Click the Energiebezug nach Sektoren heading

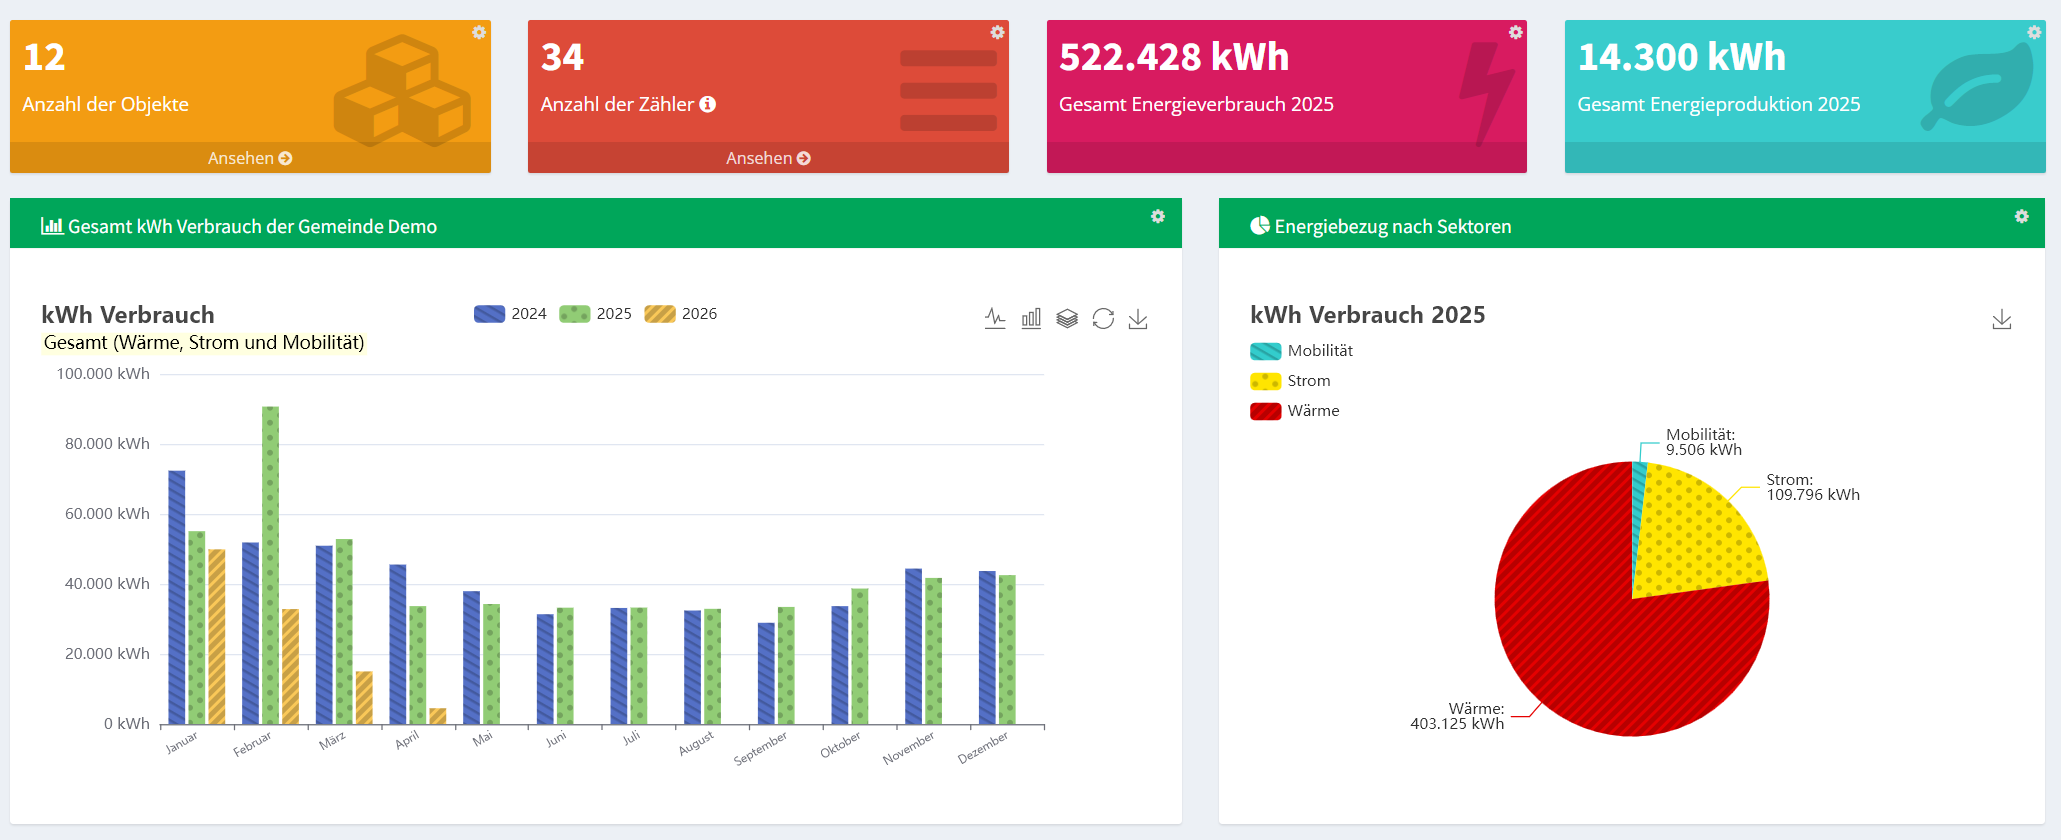pyautogui.click(x=1393, y=227)
